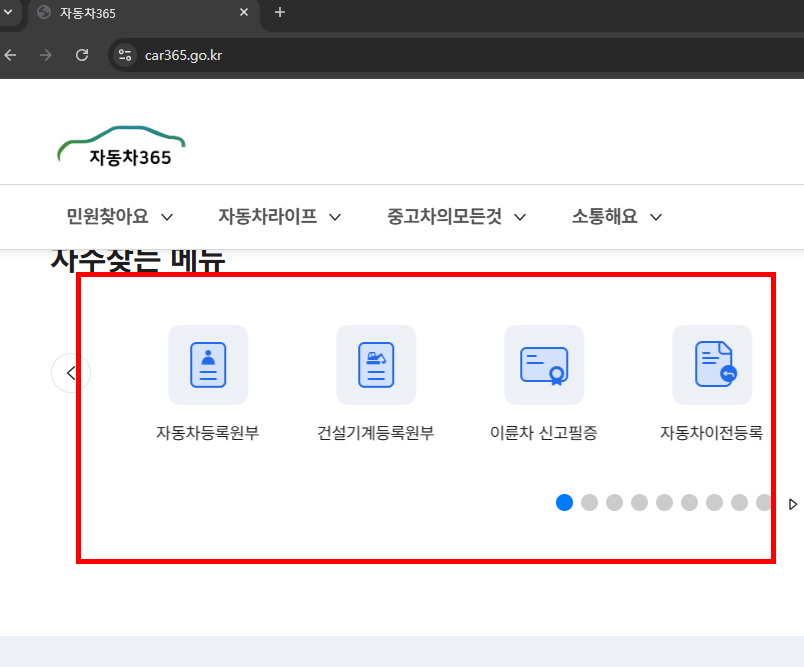The image size is (804, 667).
Task: Open the 자동차라이프 dropdown chevron
Action: 279,217
